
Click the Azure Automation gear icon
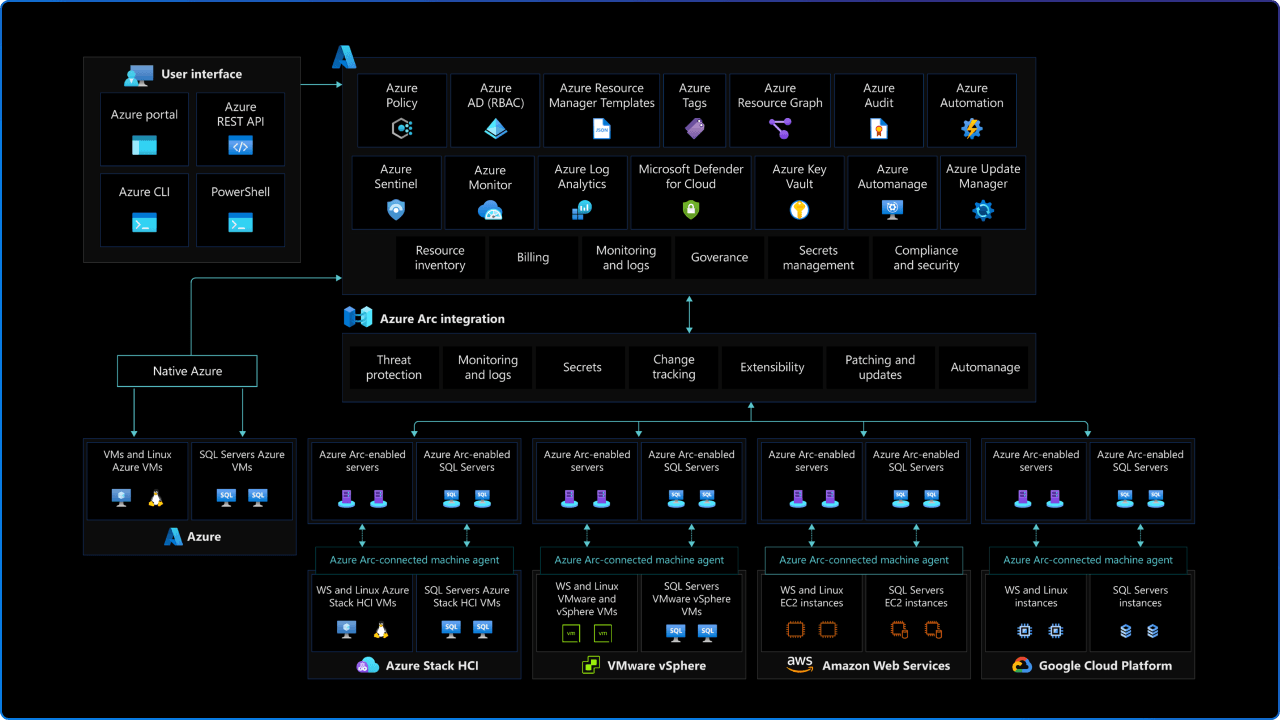(972, 128)
